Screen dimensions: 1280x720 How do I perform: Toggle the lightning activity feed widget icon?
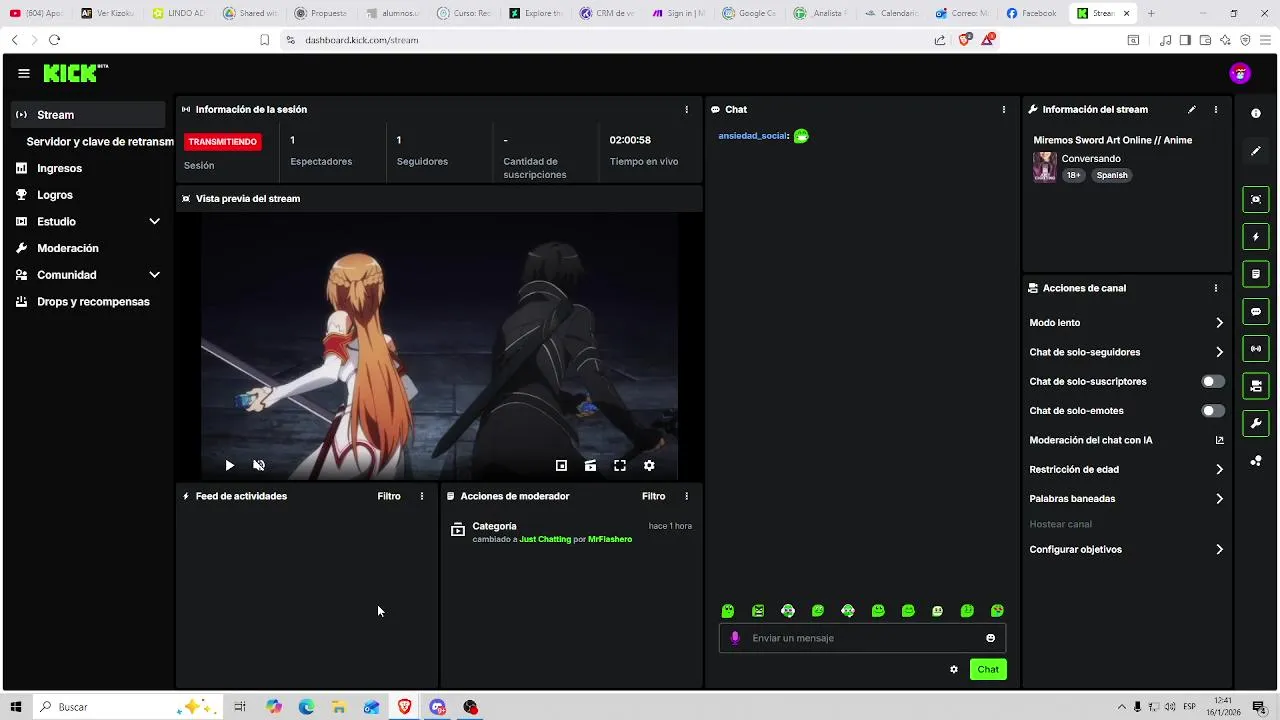coord(1256,237)
